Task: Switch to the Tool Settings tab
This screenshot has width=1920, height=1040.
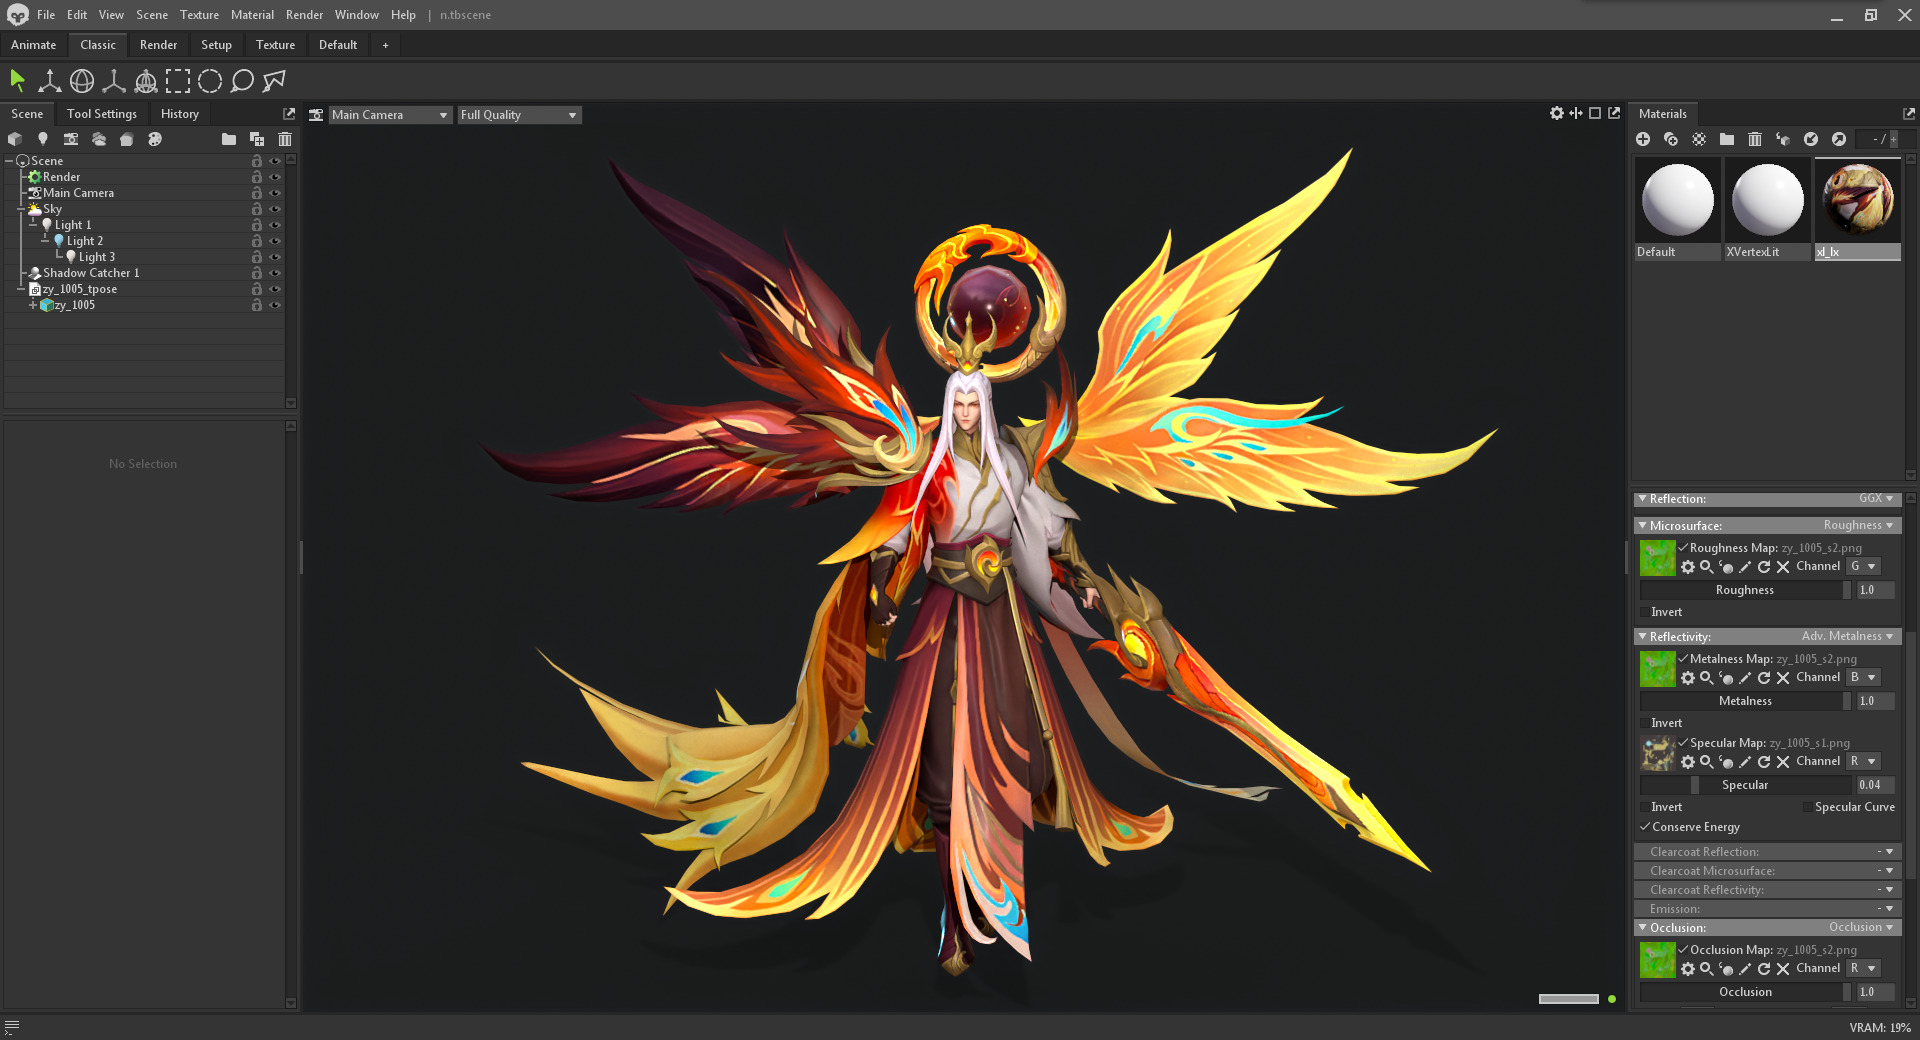Action: coord(102,114)
